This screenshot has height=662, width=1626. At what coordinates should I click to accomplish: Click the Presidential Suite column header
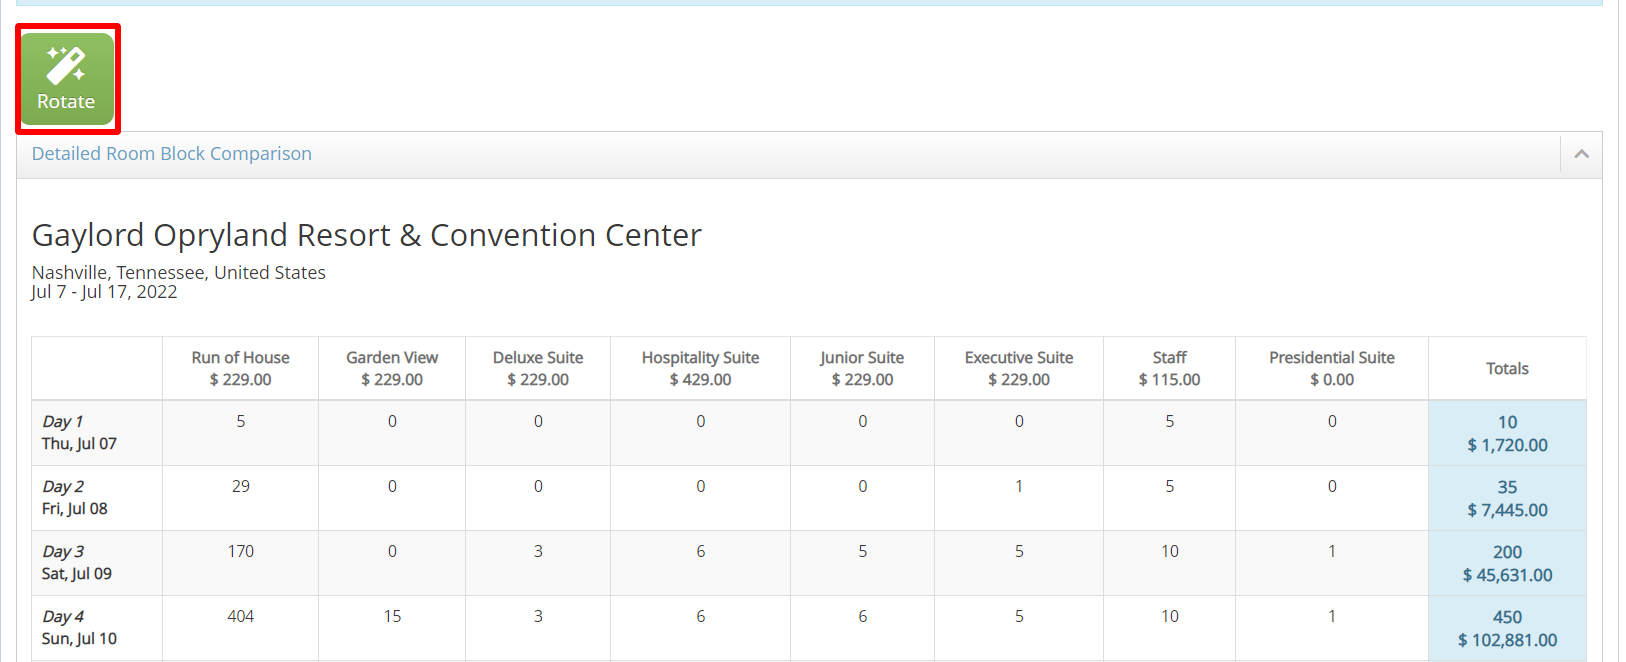(1332, 368)
